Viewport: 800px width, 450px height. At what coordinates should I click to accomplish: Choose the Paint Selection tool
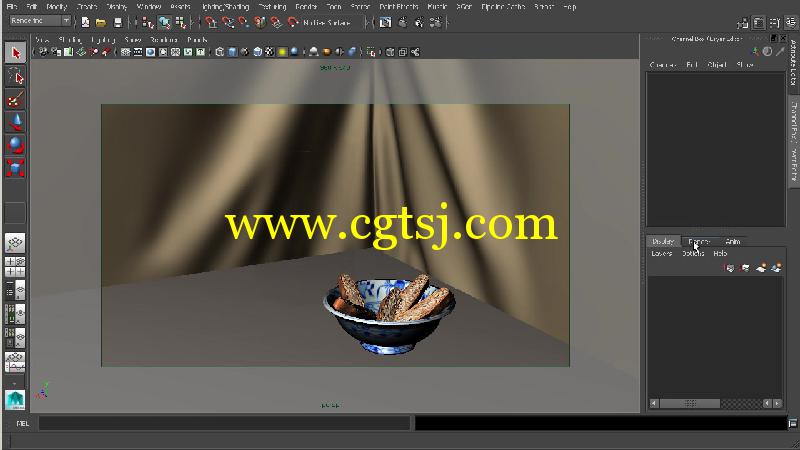click(15, 99)
